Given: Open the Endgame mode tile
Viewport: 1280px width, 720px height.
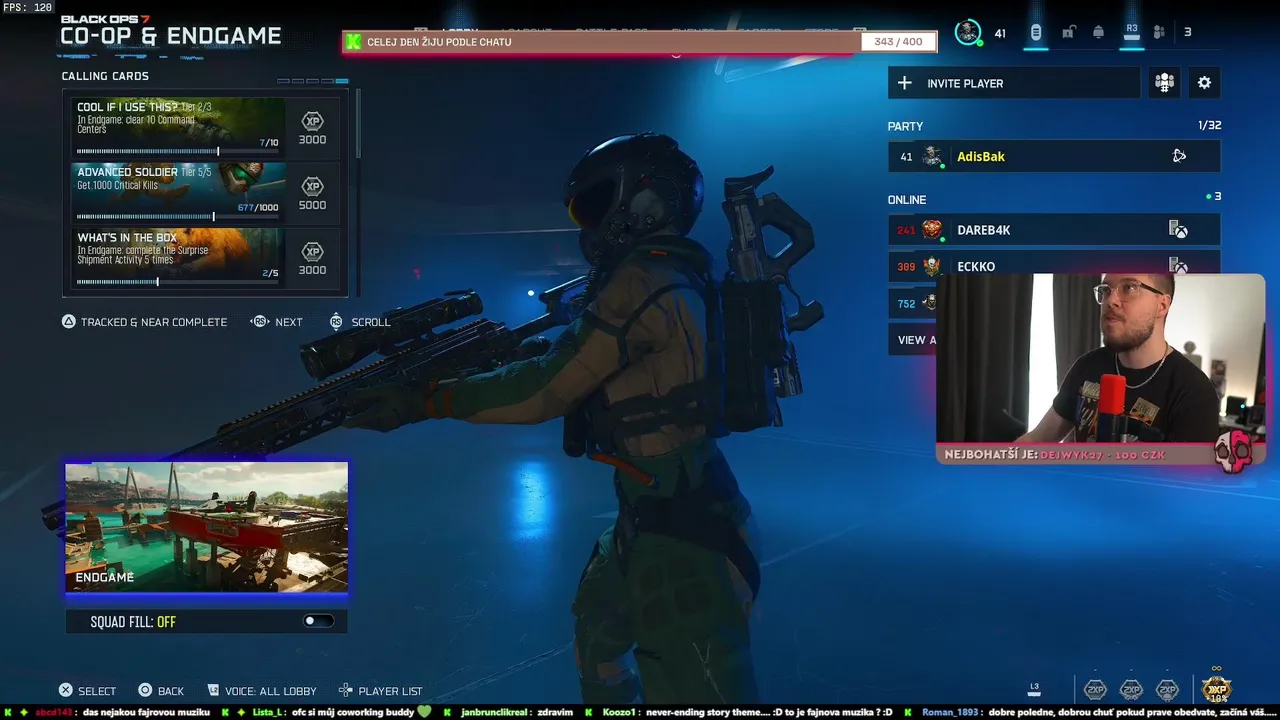Looking at the screenshot, I should click(207, 527).
